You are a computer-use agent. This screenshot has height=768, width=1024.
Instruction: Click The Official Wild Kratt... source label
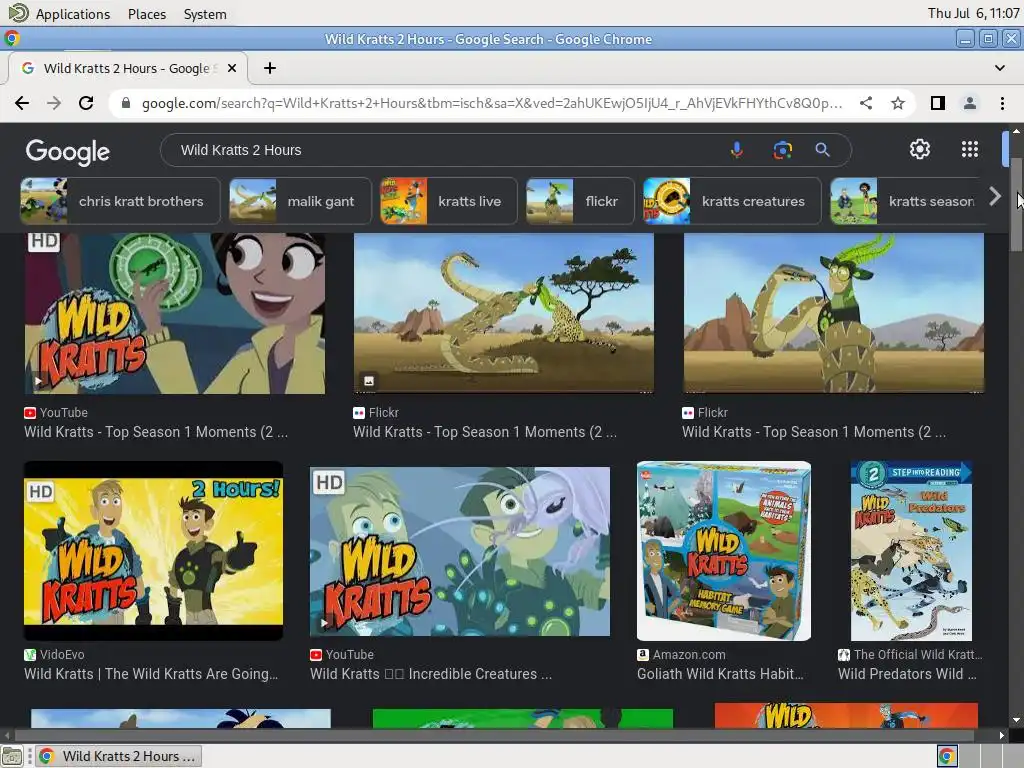click(x=918, y=654)
